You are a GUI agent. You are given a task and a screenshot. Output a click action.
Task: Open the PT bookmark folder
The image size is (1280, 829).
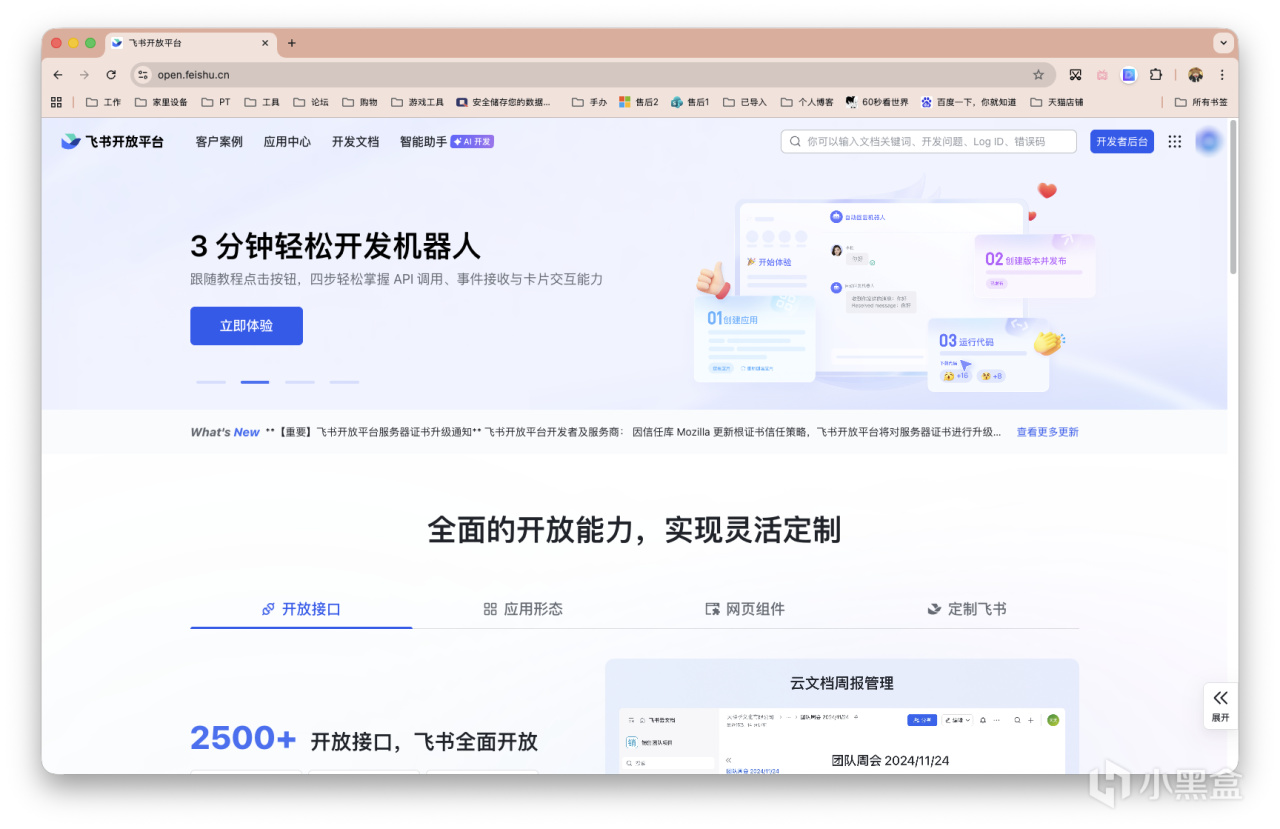[216, 102]
